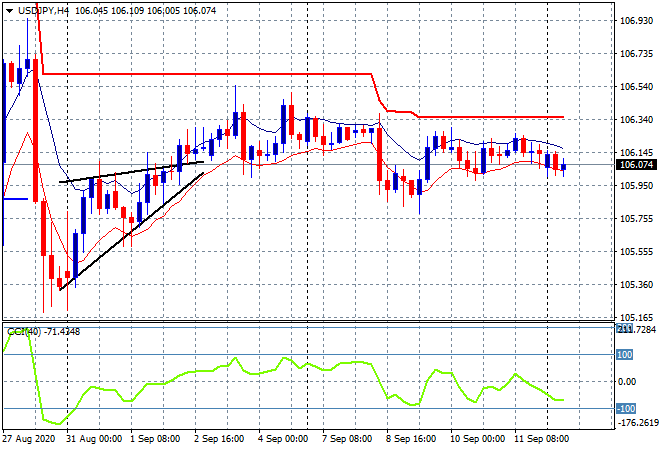Select price axis label 106.145
Screen dimensions: 660x450
click(x=636, y=152)
